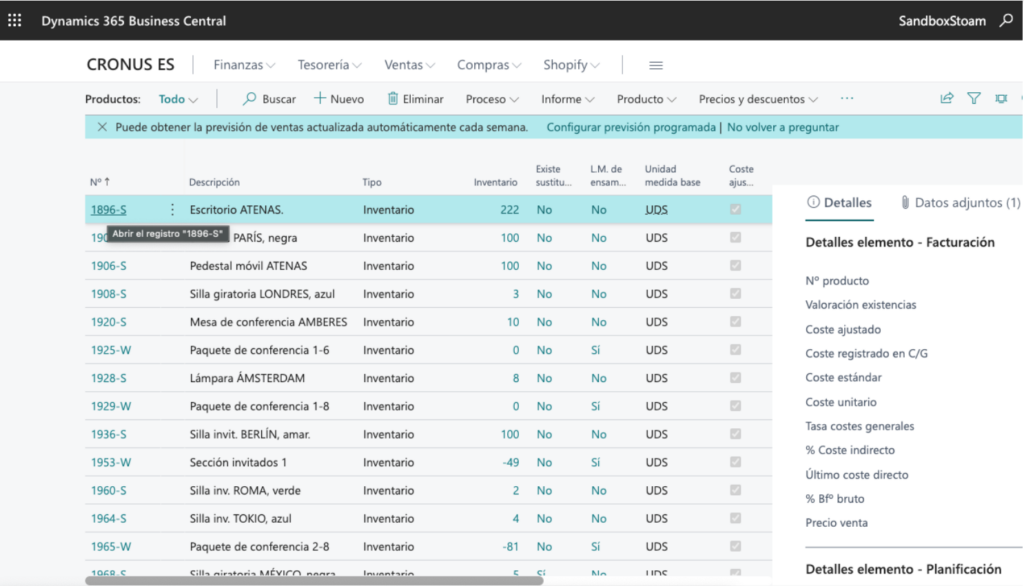Image resolution: width=1024 pixels, height=586 pixels.
Task: Open product record 1896-S
Action: click(108, 210)
